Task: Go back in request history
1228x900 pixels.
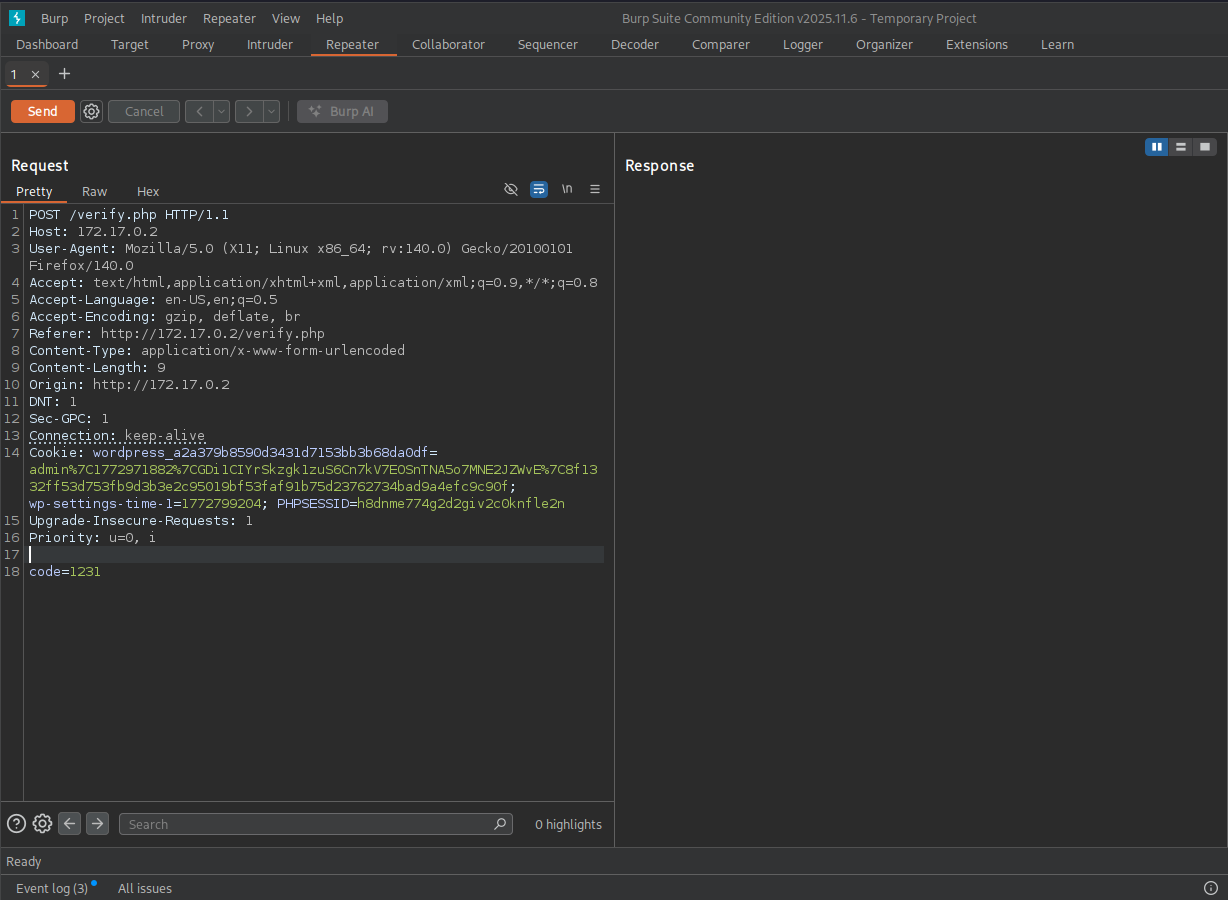Action: [x=199, y=112]
